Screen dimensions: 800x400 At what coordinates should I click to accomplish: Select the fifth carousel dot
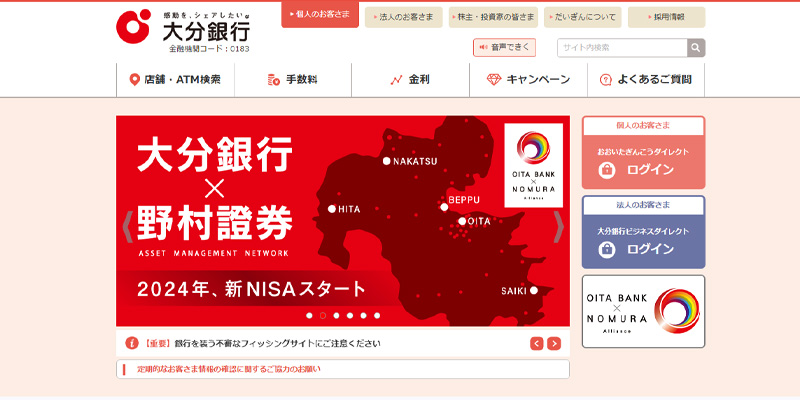[363, 315]
